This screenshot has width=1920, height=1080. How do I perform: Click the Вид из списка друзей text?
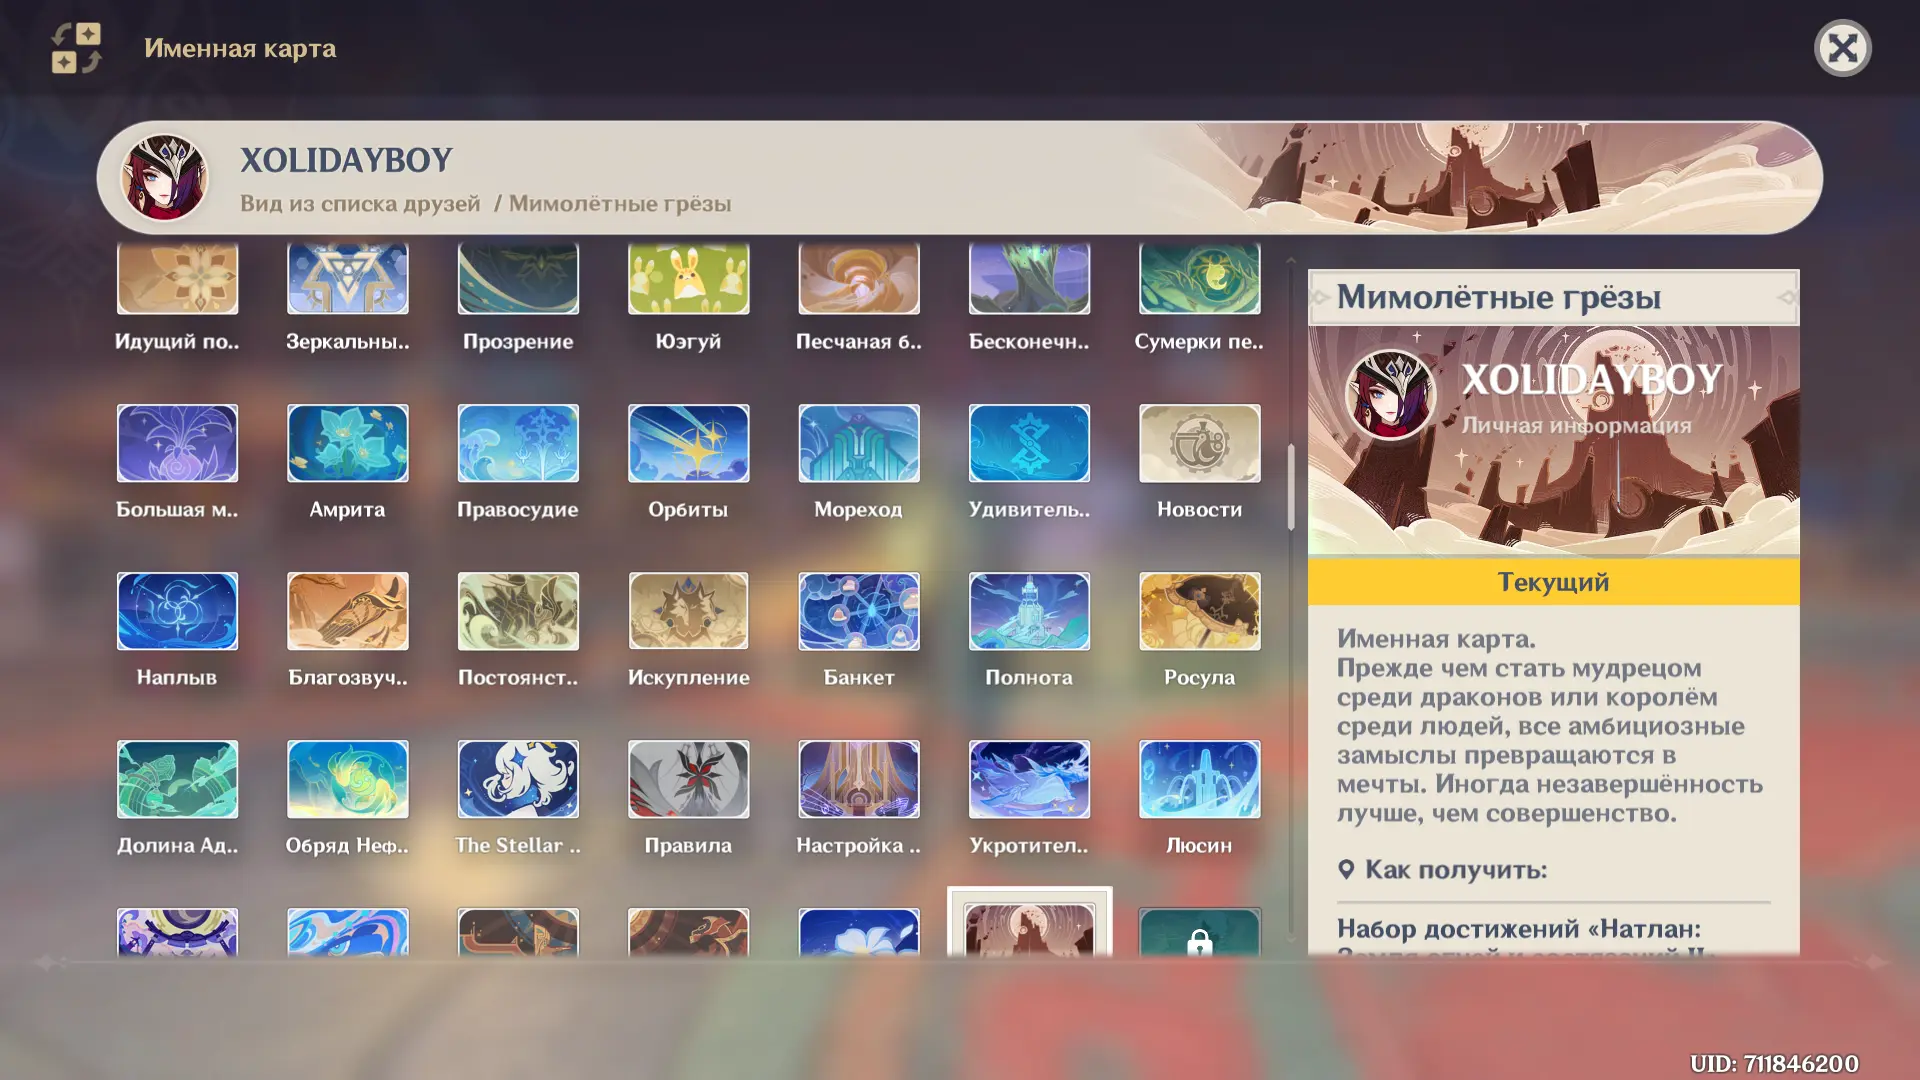[360, 203]
